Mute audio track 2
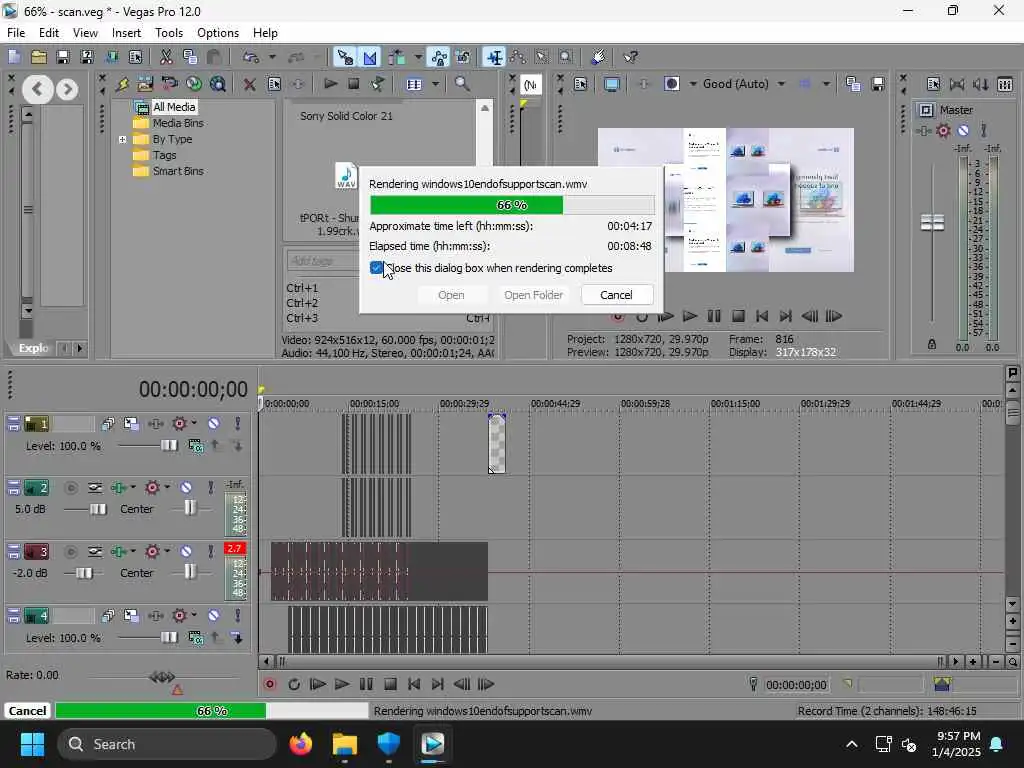 point(186,487)
